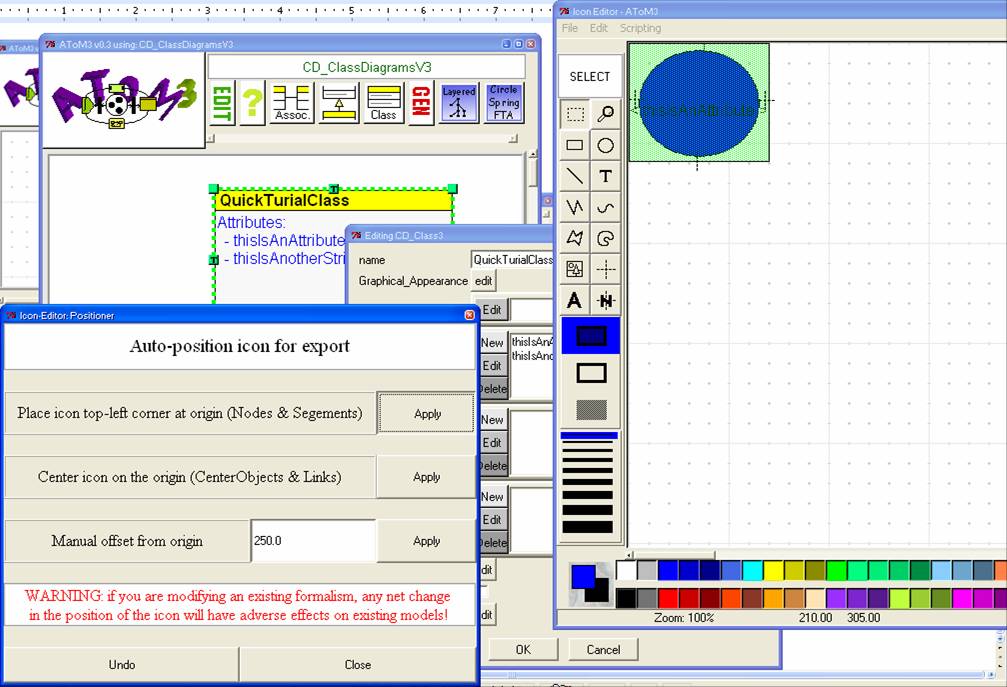The height and width of the screenshot is (687, 1007).
Task: Select the magnifier zoom tool
Action: pyautogui.click(x=605, y=114)
